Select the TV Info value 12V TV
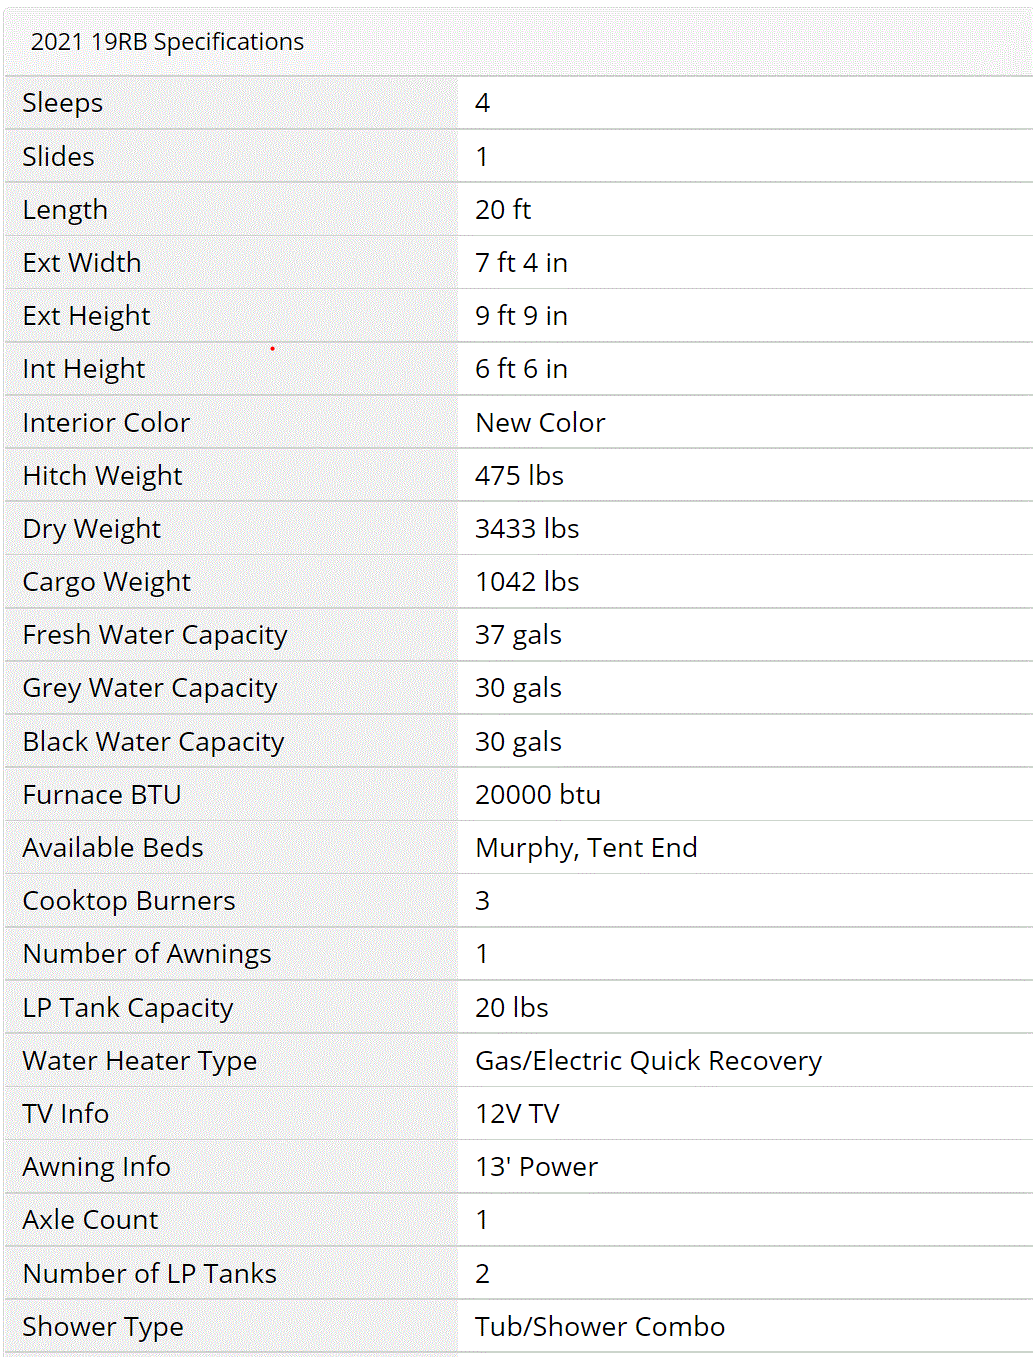This screenshot has height=1357, width=1033. 517,1114
